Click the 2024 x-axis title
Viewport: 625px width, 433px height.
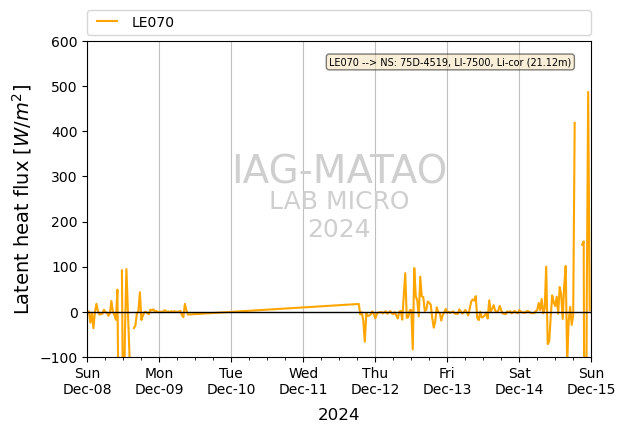click(339, 415)
